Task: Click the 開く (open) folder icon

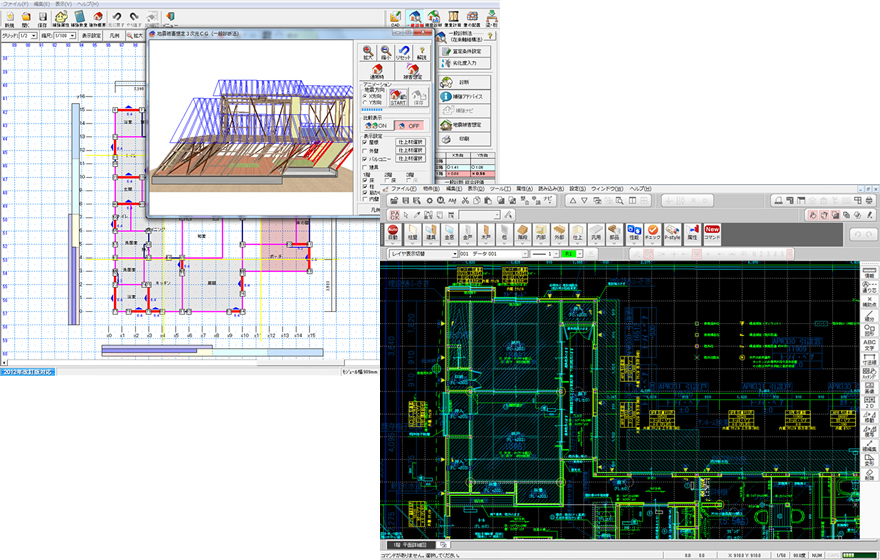Action: (x=26, y=19)
